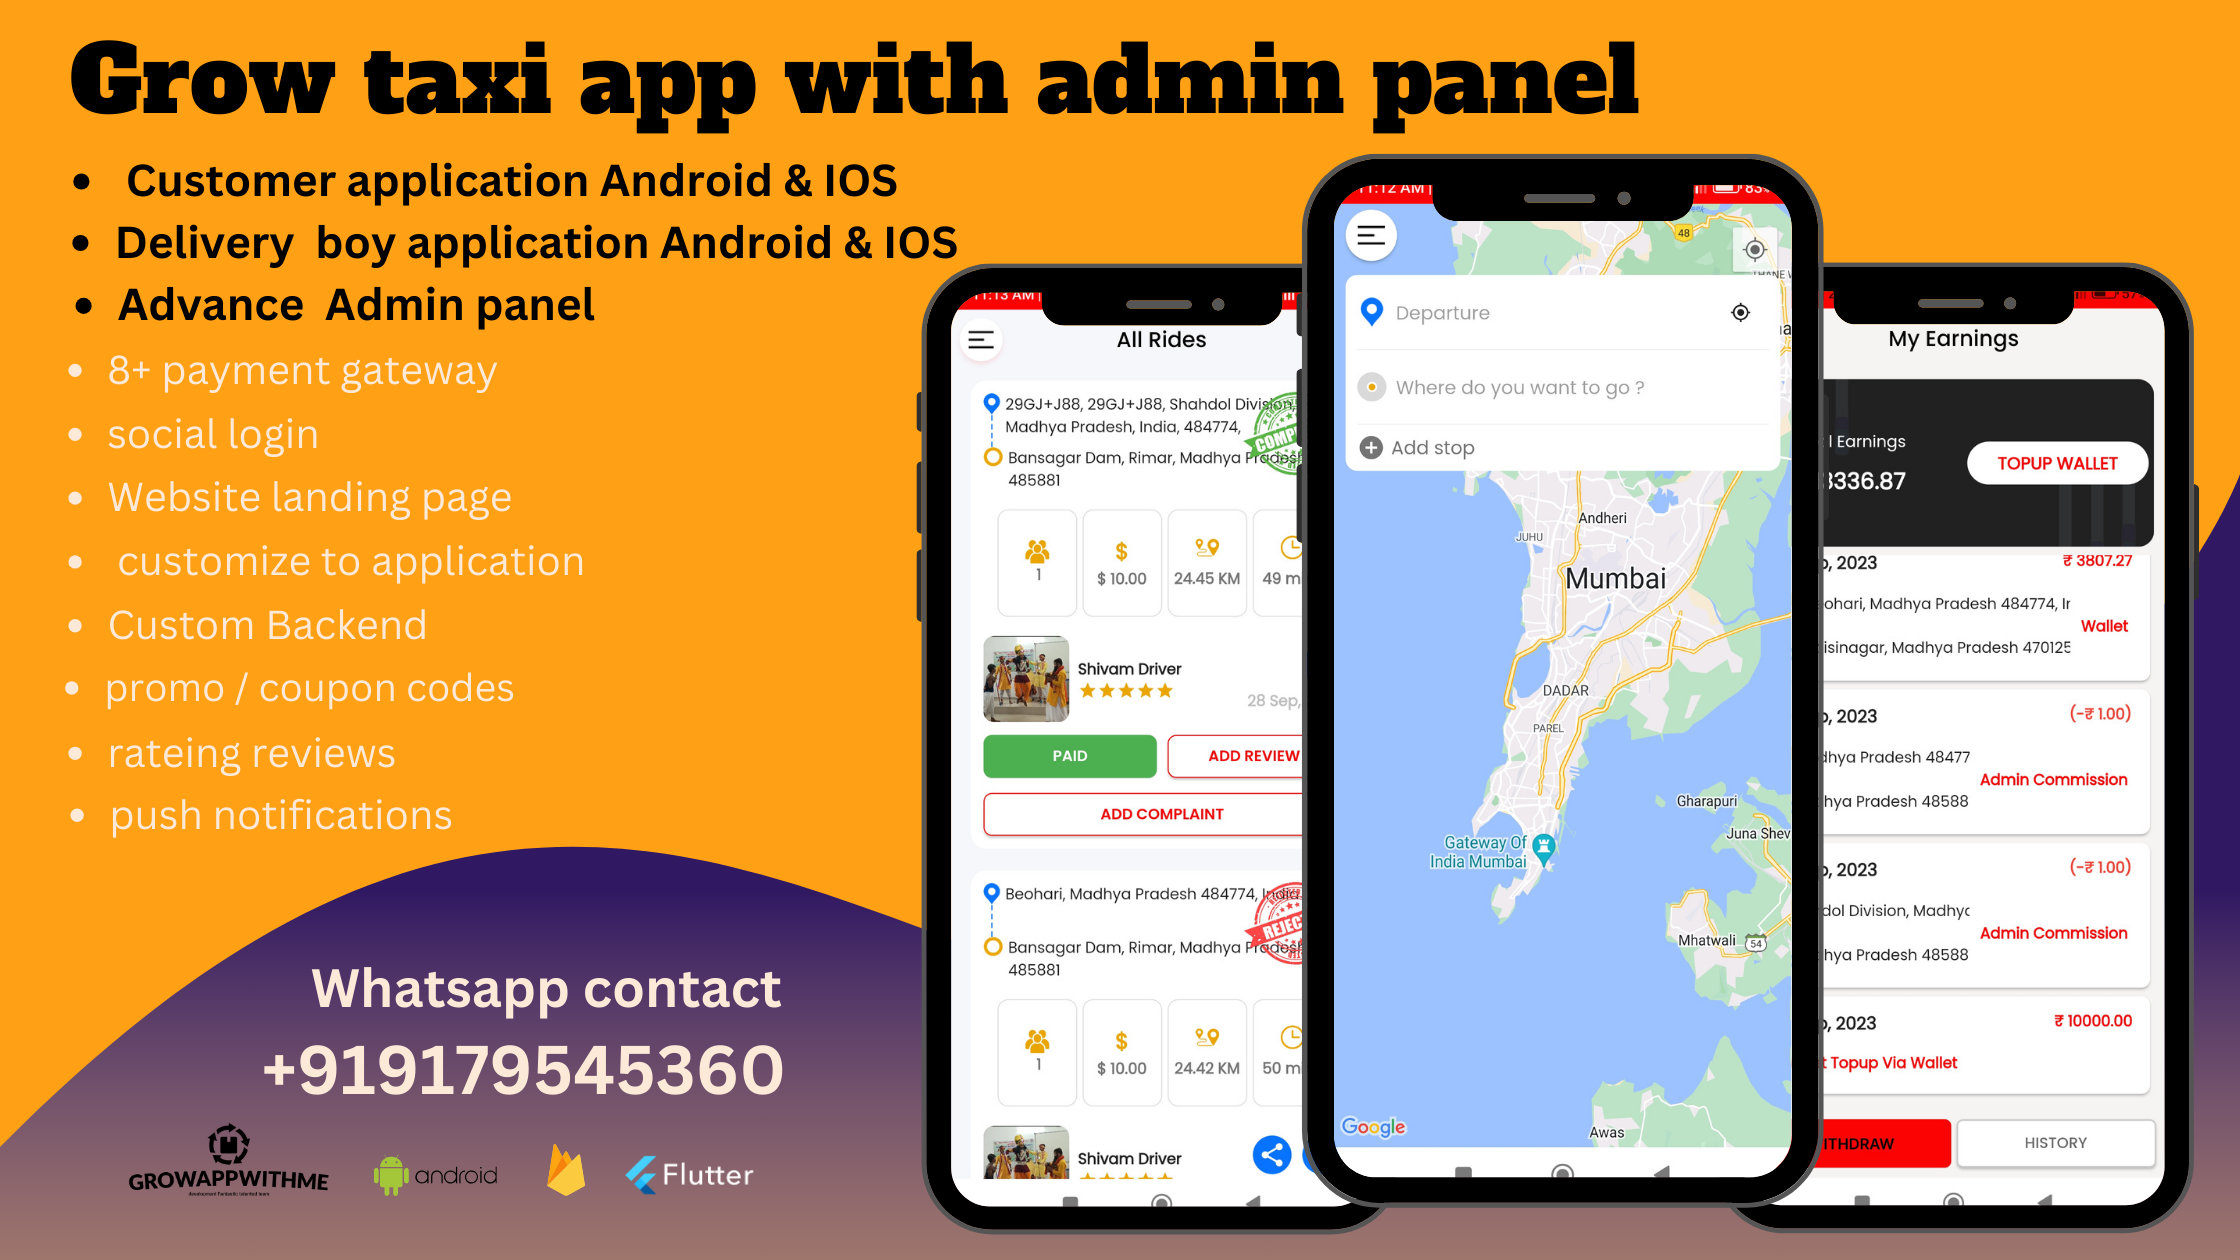Tap the location pin departure icon

[x=1371, y=312]
